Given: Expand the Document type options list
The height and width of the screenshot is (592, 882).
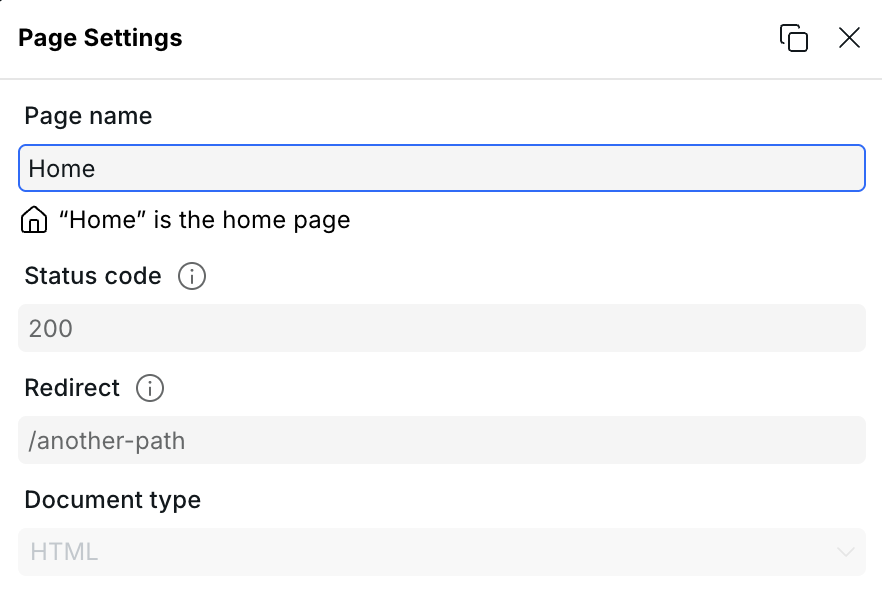Looking at the screenshot, I should pyautogui.click(x=442, y=552).
